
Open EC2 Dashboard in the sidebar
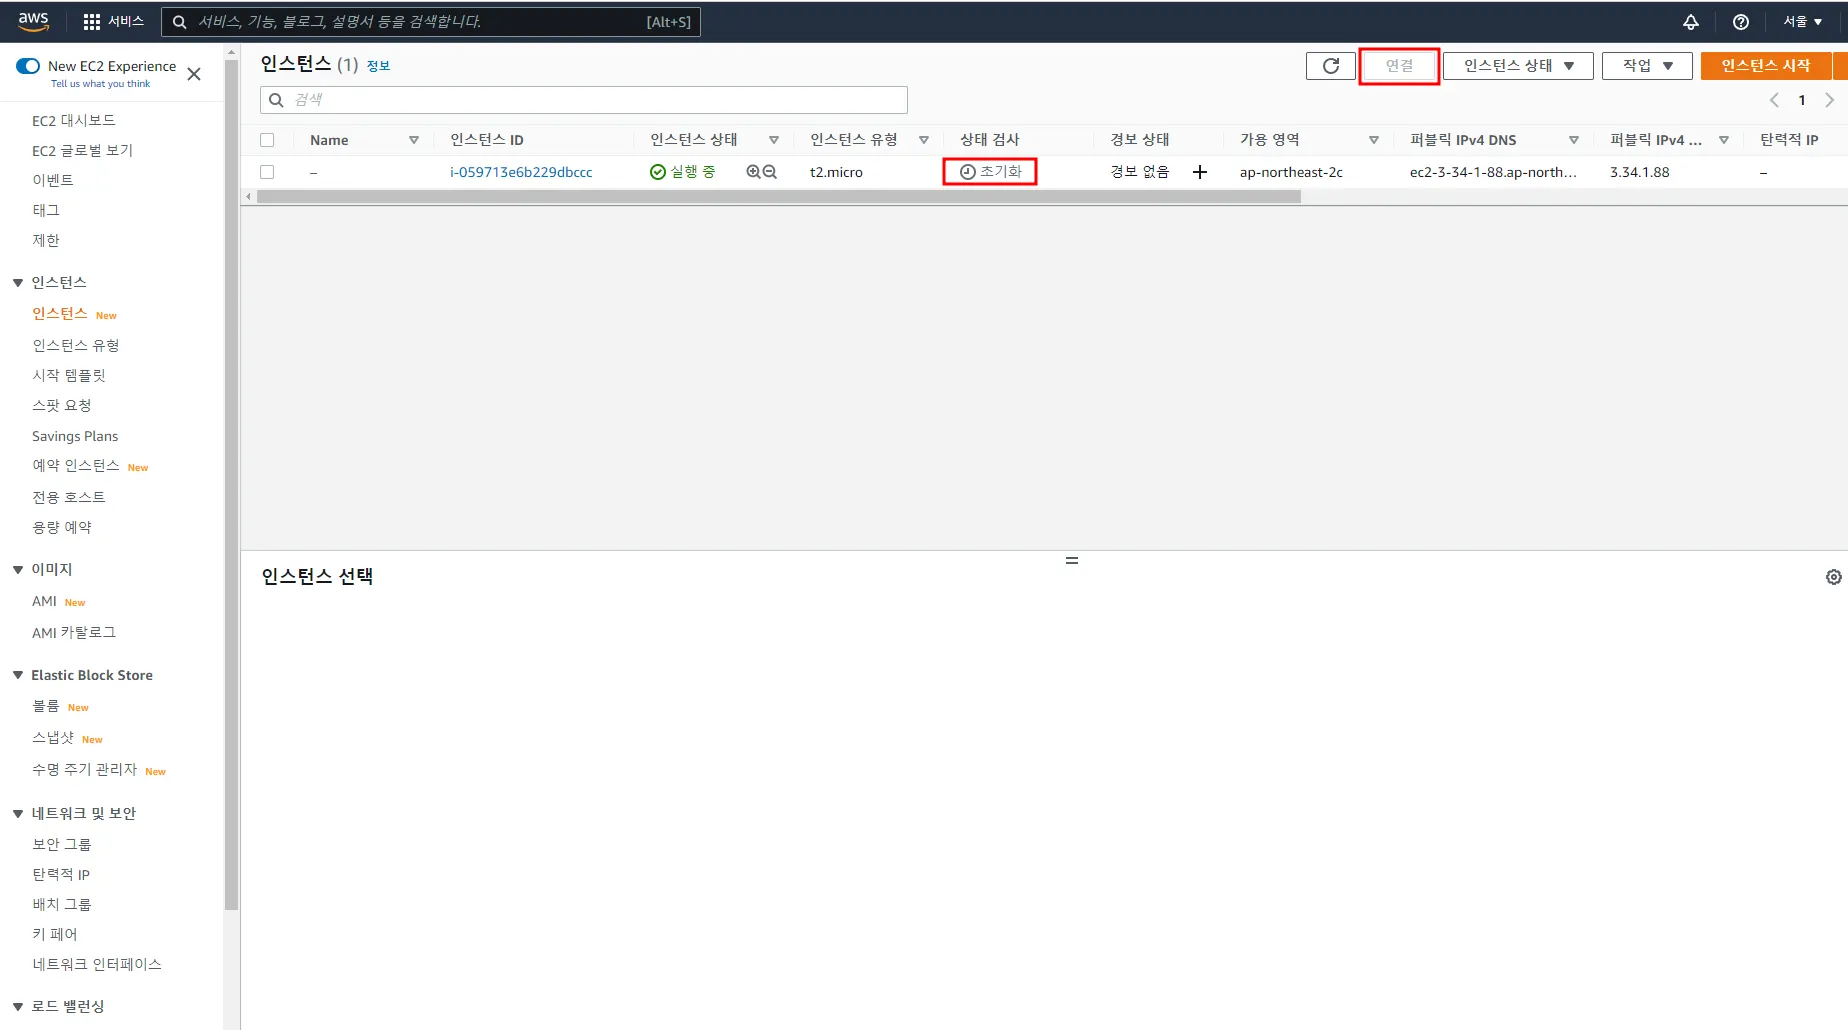[x=74, y=120]
